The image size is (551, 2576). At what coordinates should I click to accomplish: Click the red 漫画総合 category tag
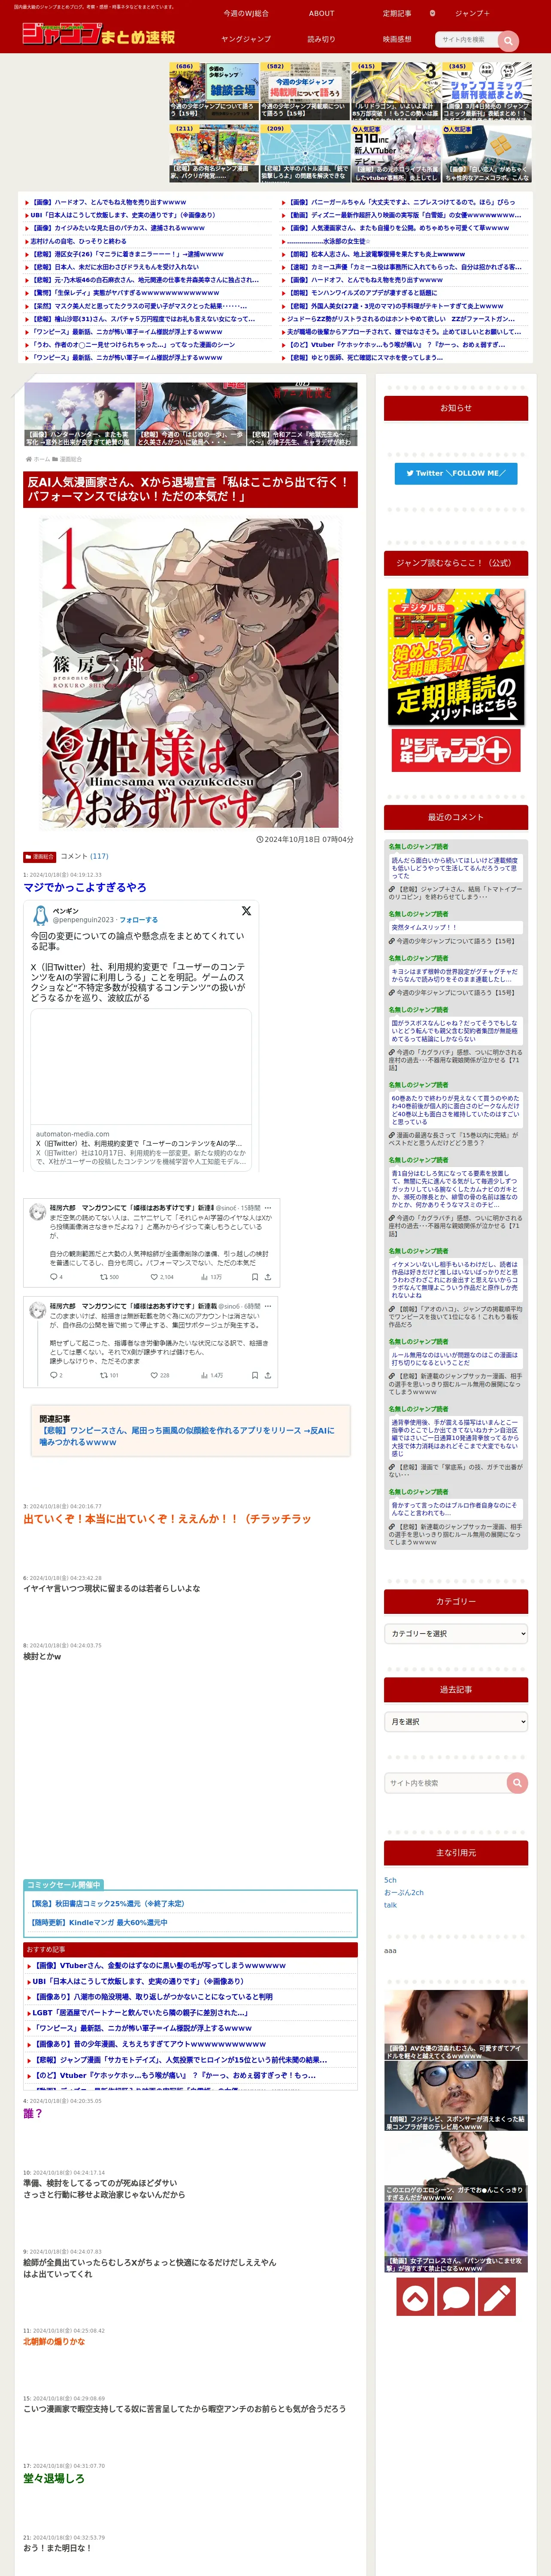pos(39,857)
